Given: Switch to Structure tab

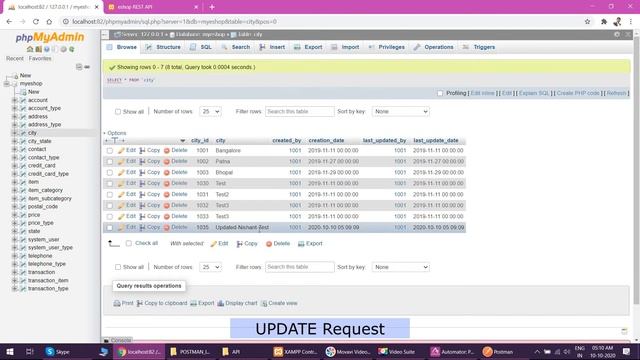Looking at the screenshot, I should tap(163, 47).
